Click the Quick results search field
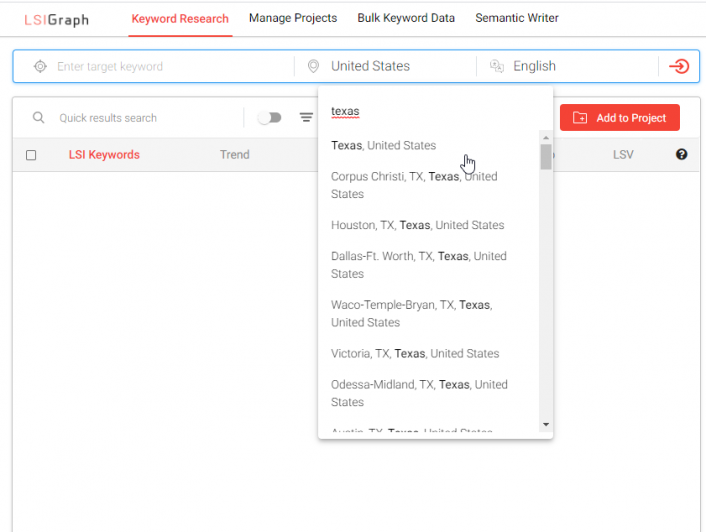The image size is (706, 532). point(149,118)
